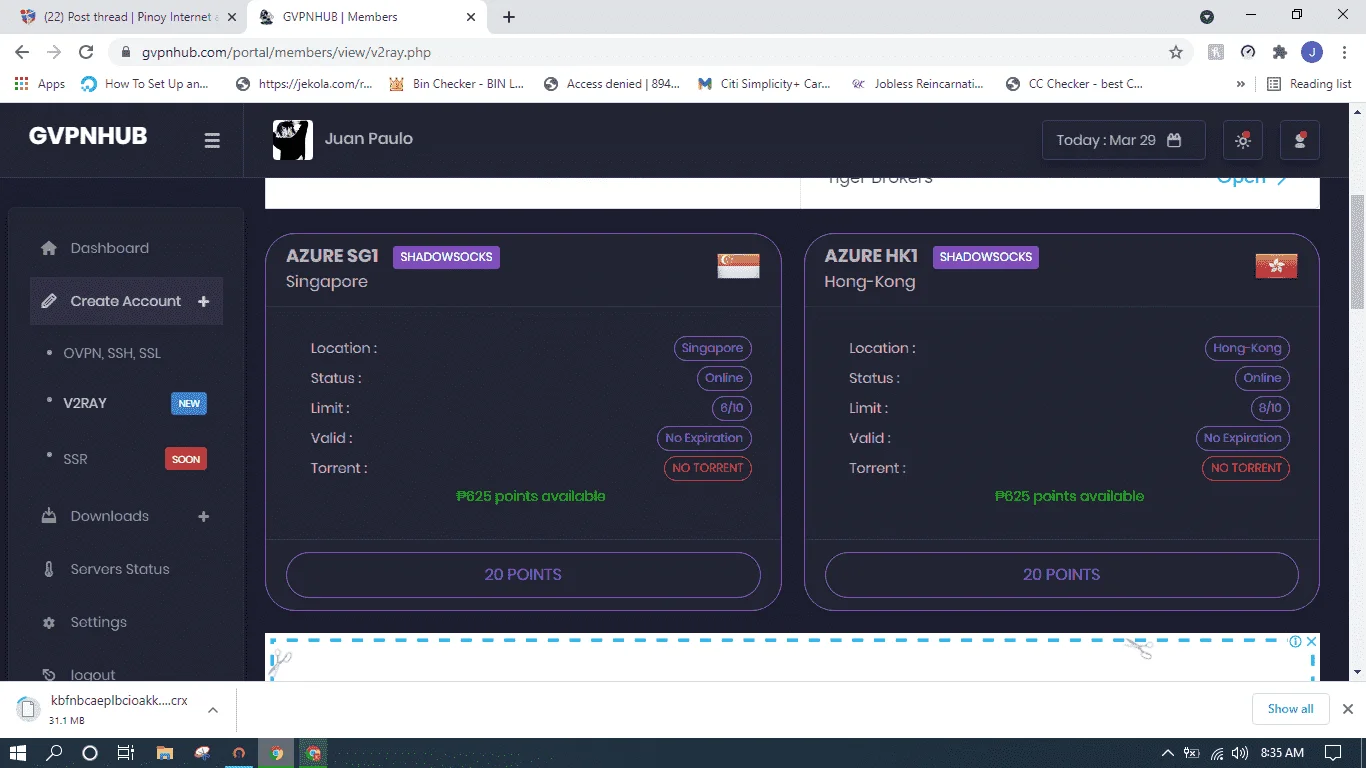Screen dimensions: 1366x768
Task: Click NO TORRENT tag on AZURE SG1
Action: (708, 468)
